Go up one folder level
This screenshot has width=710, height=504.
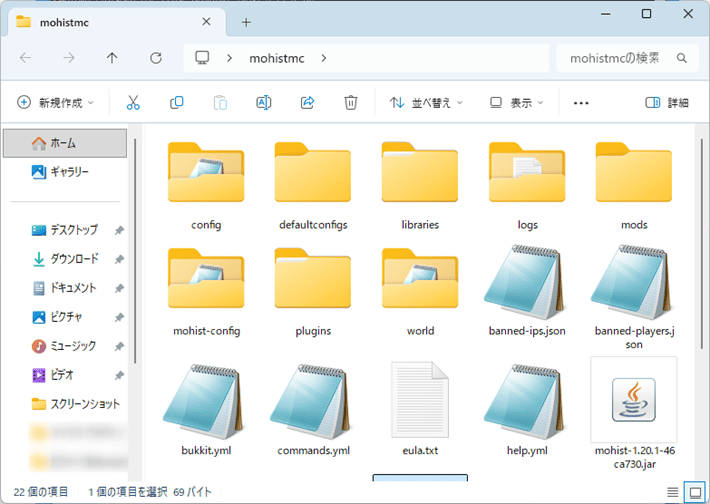pyautogui.click(x=112, y=58)
